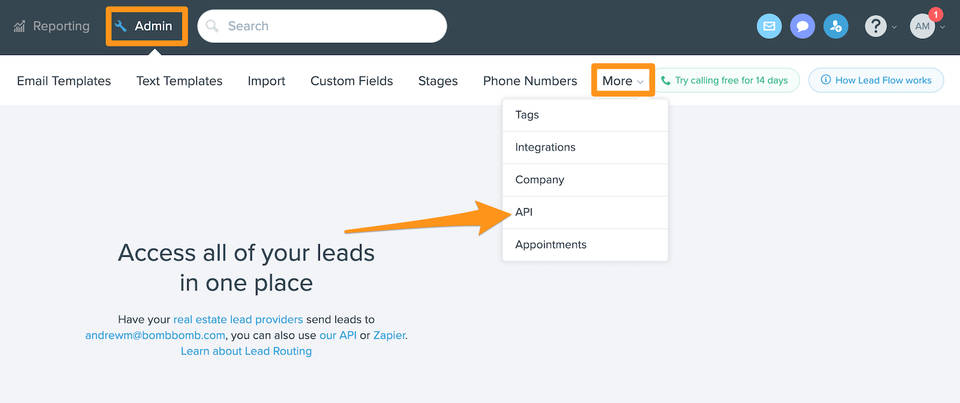Click the email envelope icon
The height and width of the screenshot is (403, 960).
pyautogui.click(x=769, y=27)
